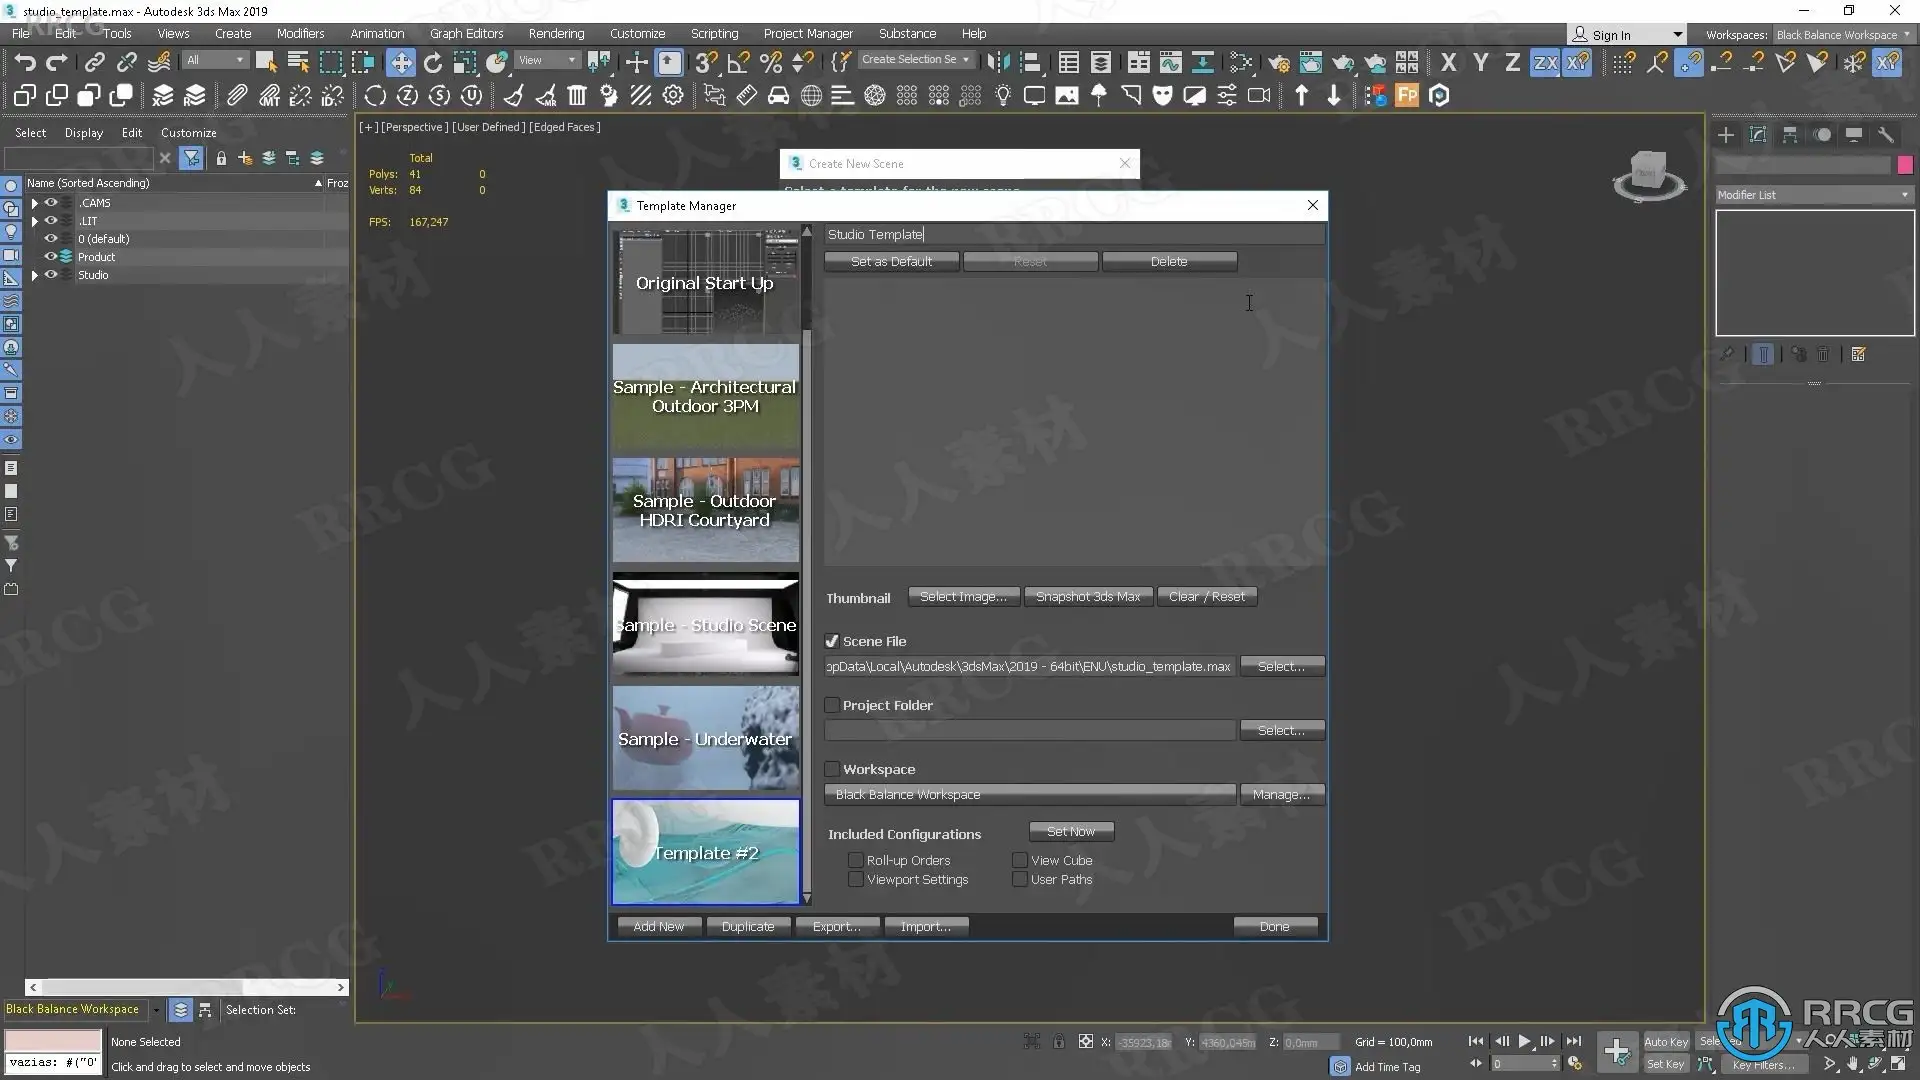The width and height of the screenshot is (1920, 1080).
Task: Check the View Cube configuration option
Action: coord(1019,860)
